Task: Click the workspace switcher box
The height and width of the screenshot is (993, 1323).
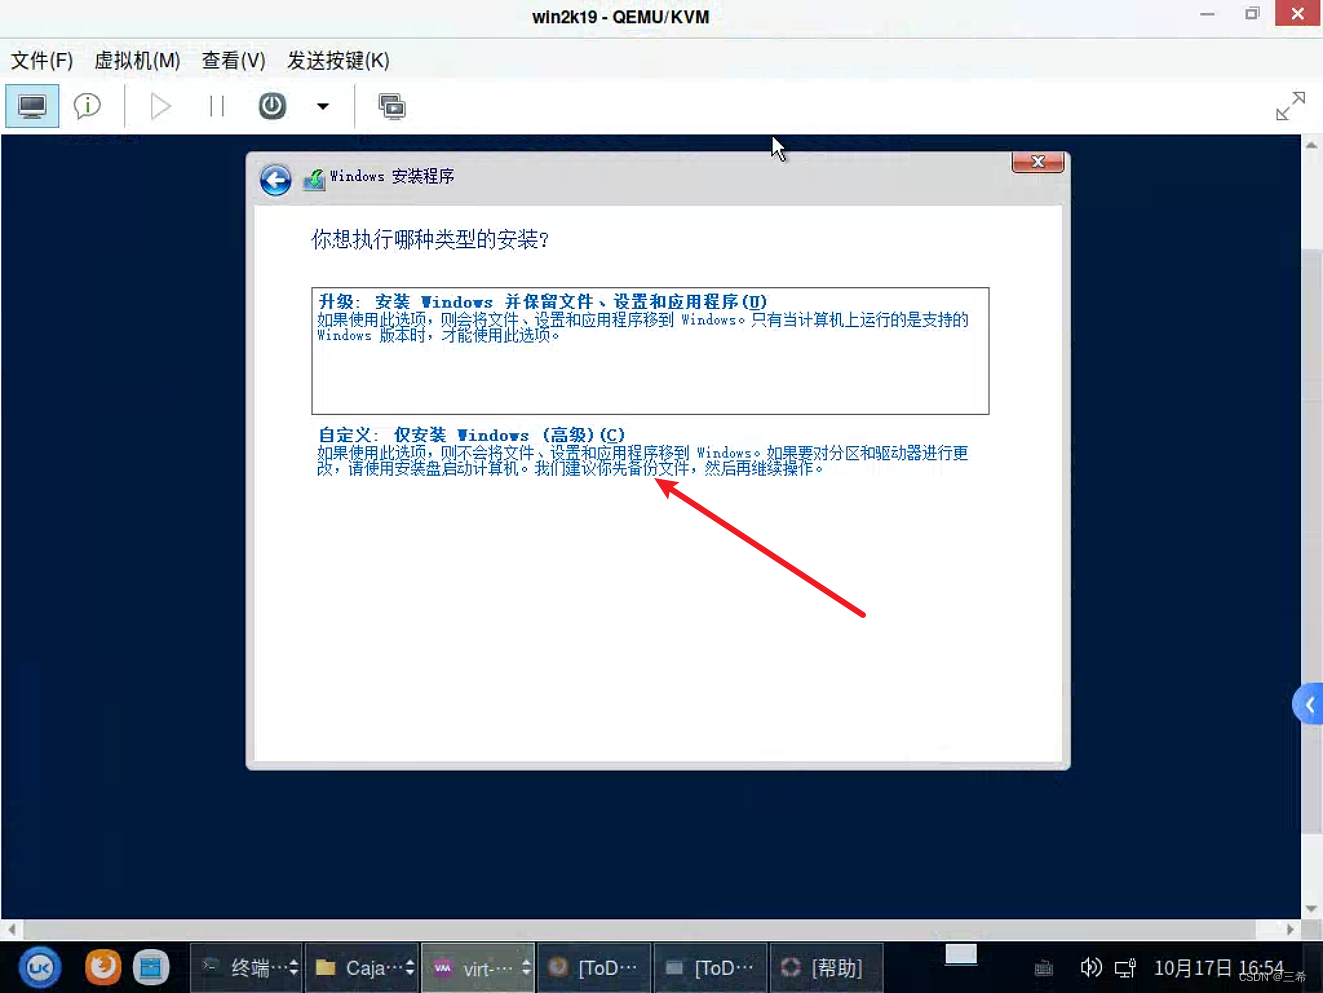Action: point(961,954)
